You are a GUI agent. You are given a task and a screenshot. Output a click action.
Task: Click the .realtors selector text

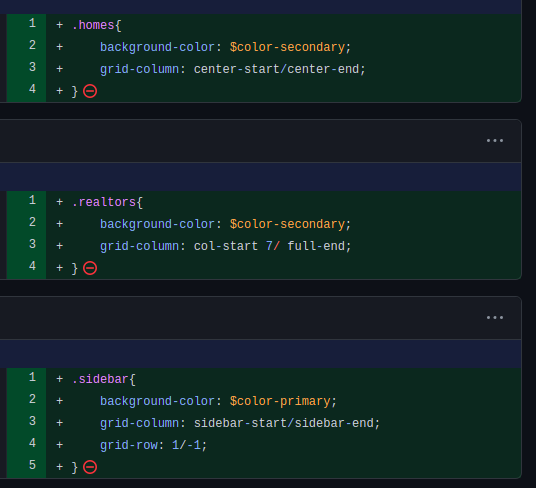(104, 202)
